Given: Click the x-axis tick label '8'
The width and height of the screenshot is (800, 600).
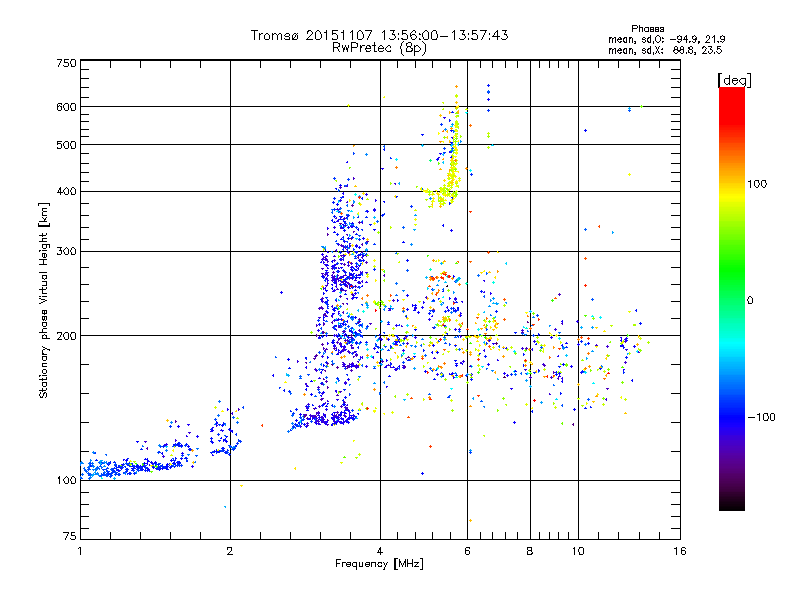Looking at the screenshot, I should pyautogui.click(x=530, y=551).
